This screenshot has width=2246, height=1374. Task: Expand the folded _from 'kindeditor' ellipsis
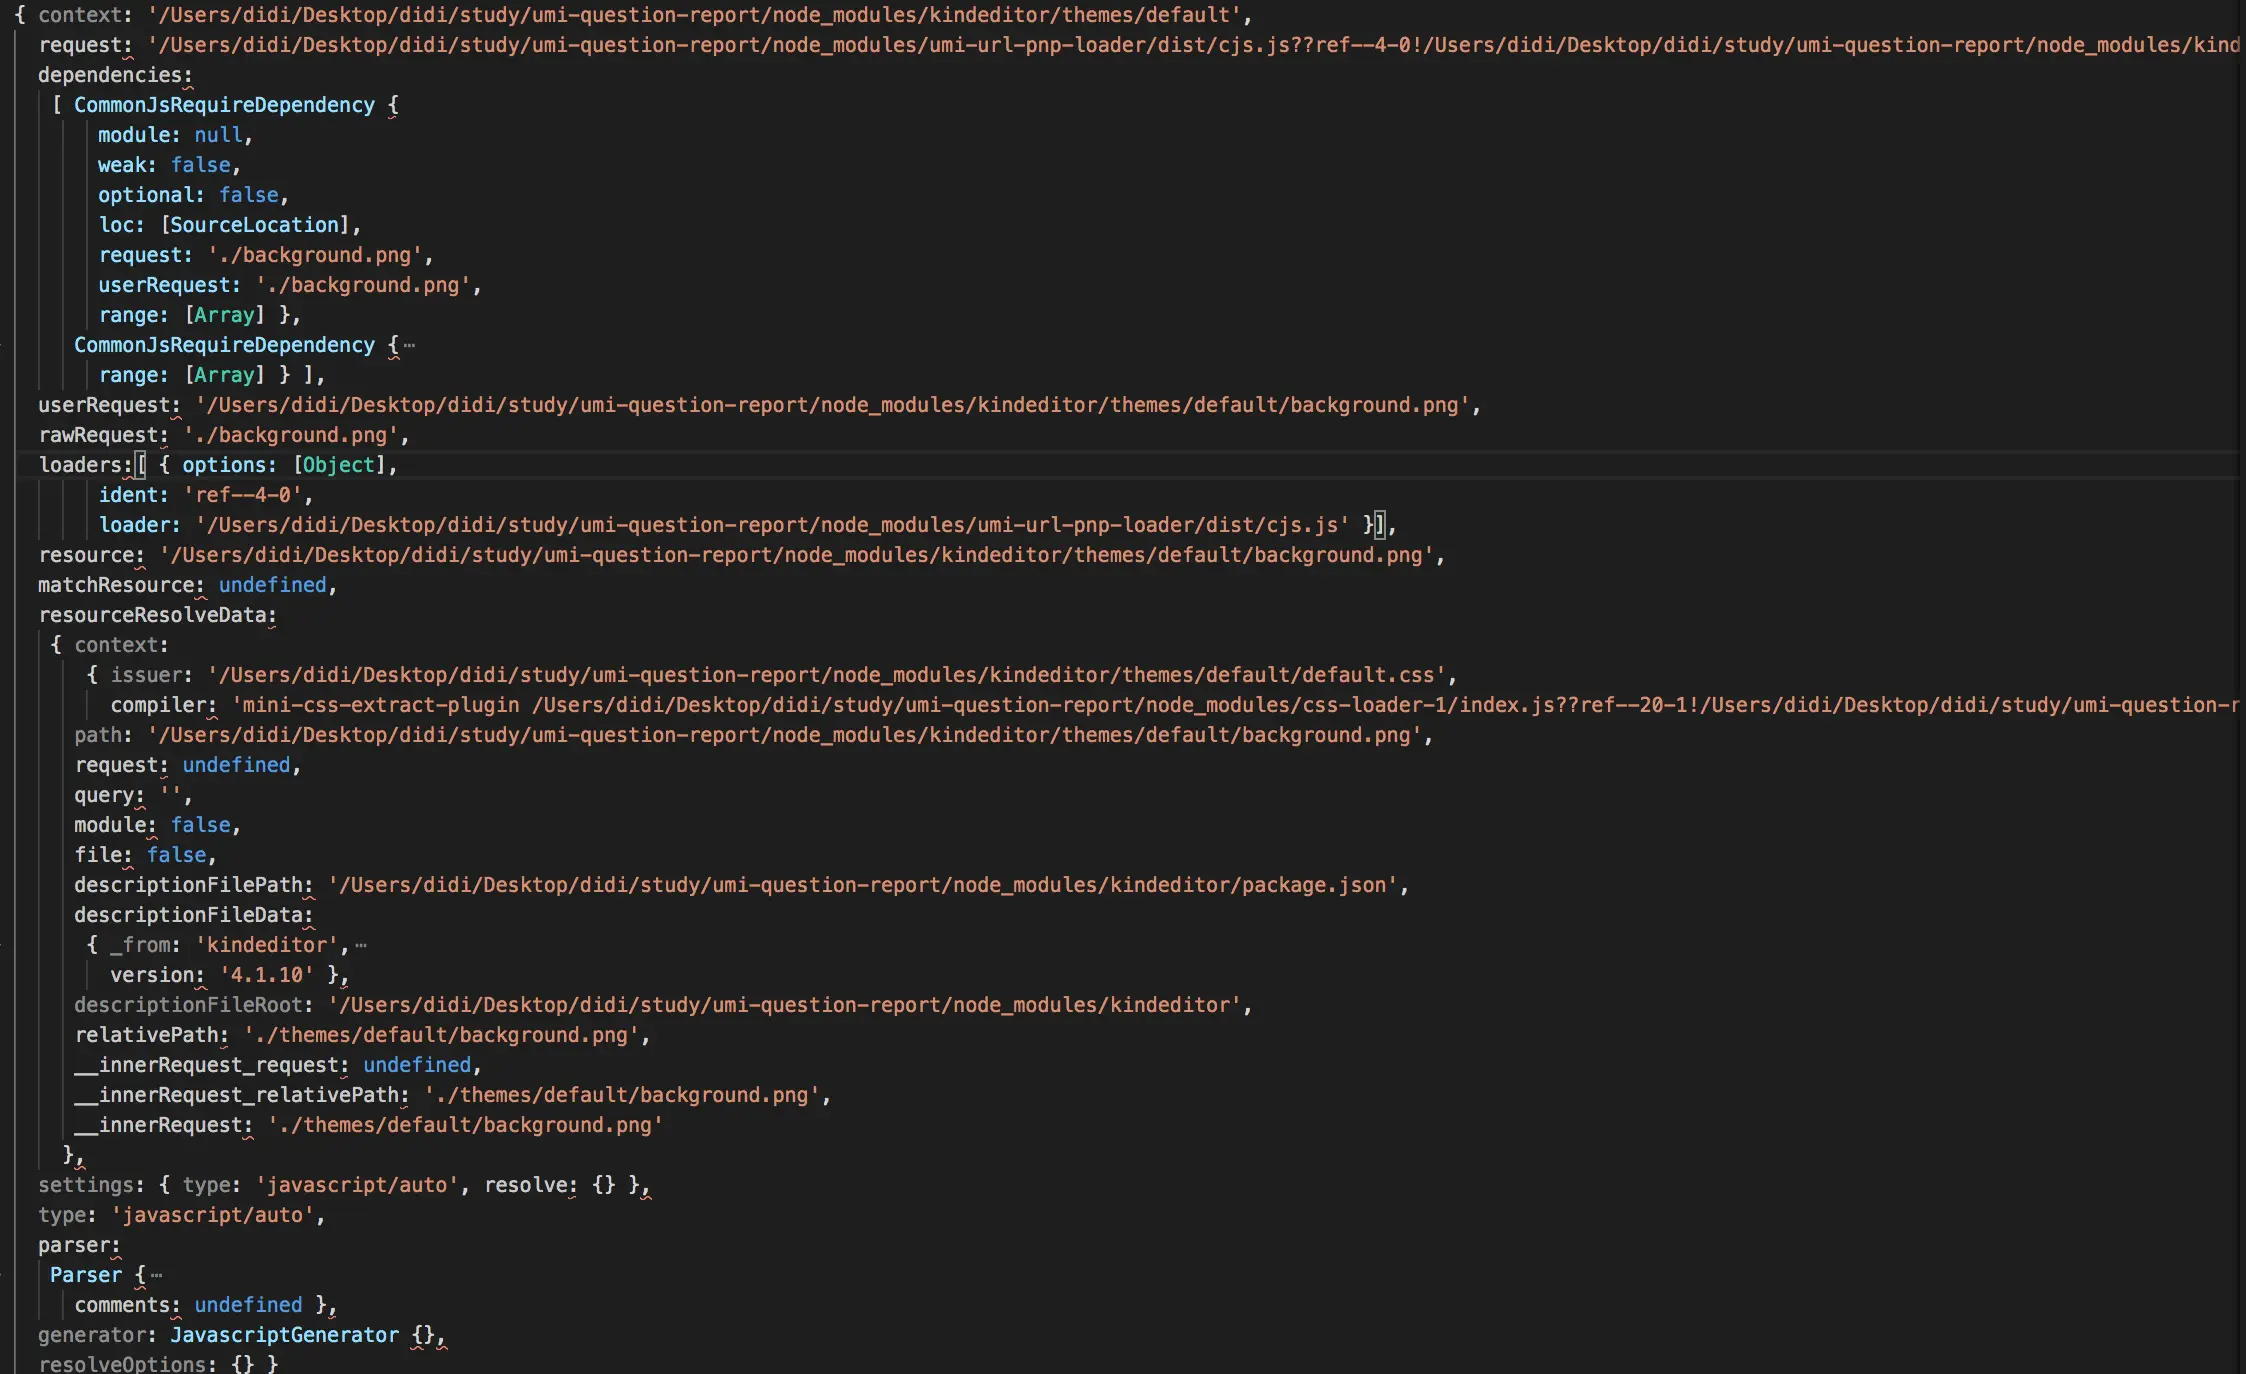(x=361, y=945)
